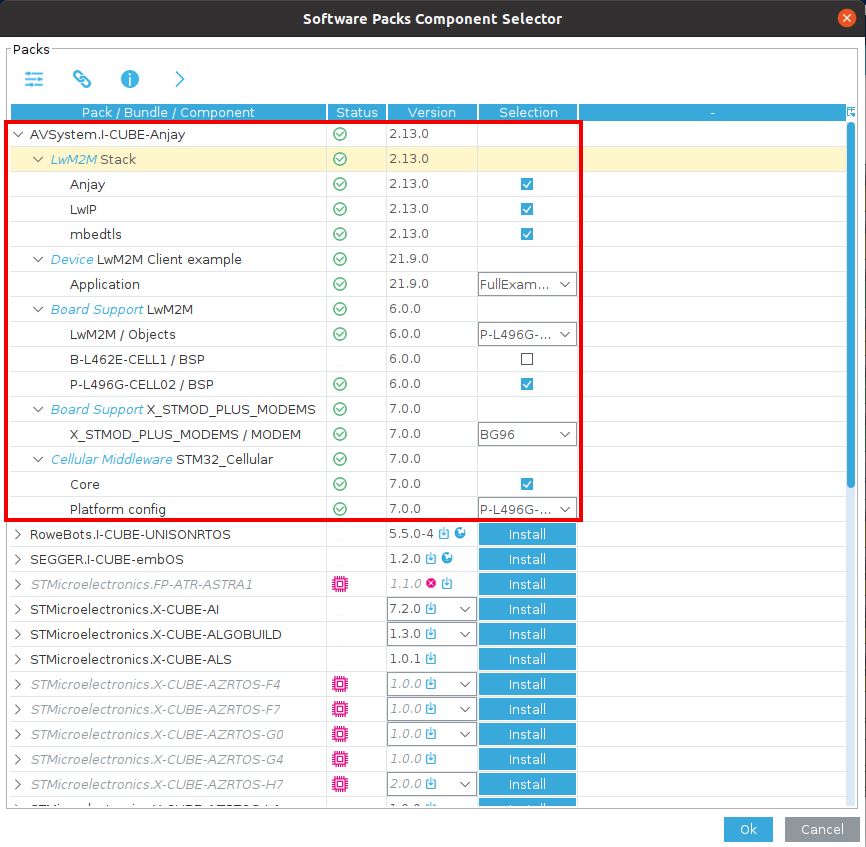The width and height of the screenshot is (866, 847).
Task: Click the green status check for AVSystem.I-CUBE-Anjay
Action: pyautogui.click(x=340, y=134)
